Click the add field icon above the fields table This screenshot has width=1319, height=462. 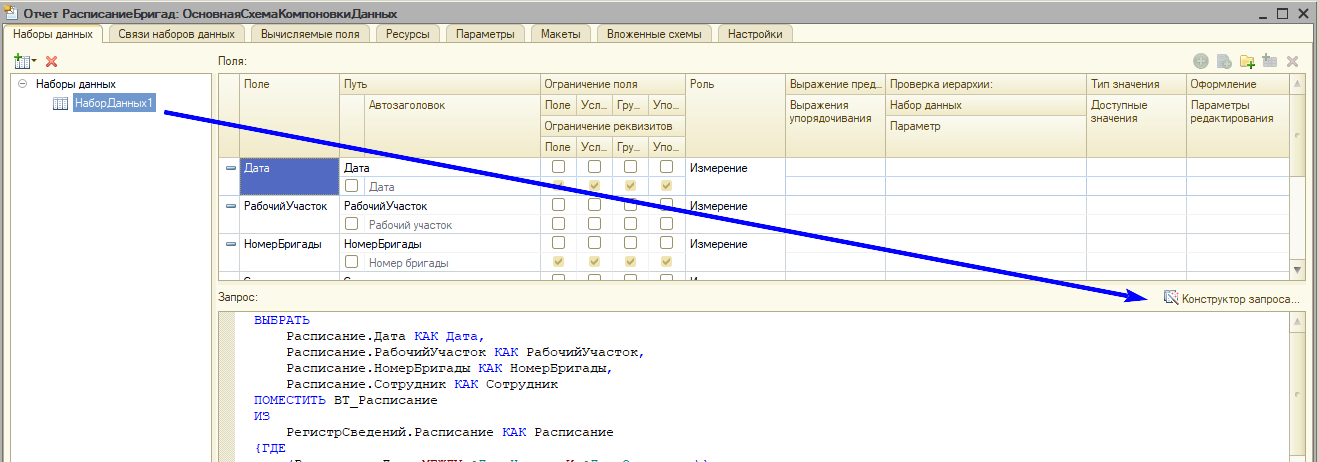point(1200,62)
